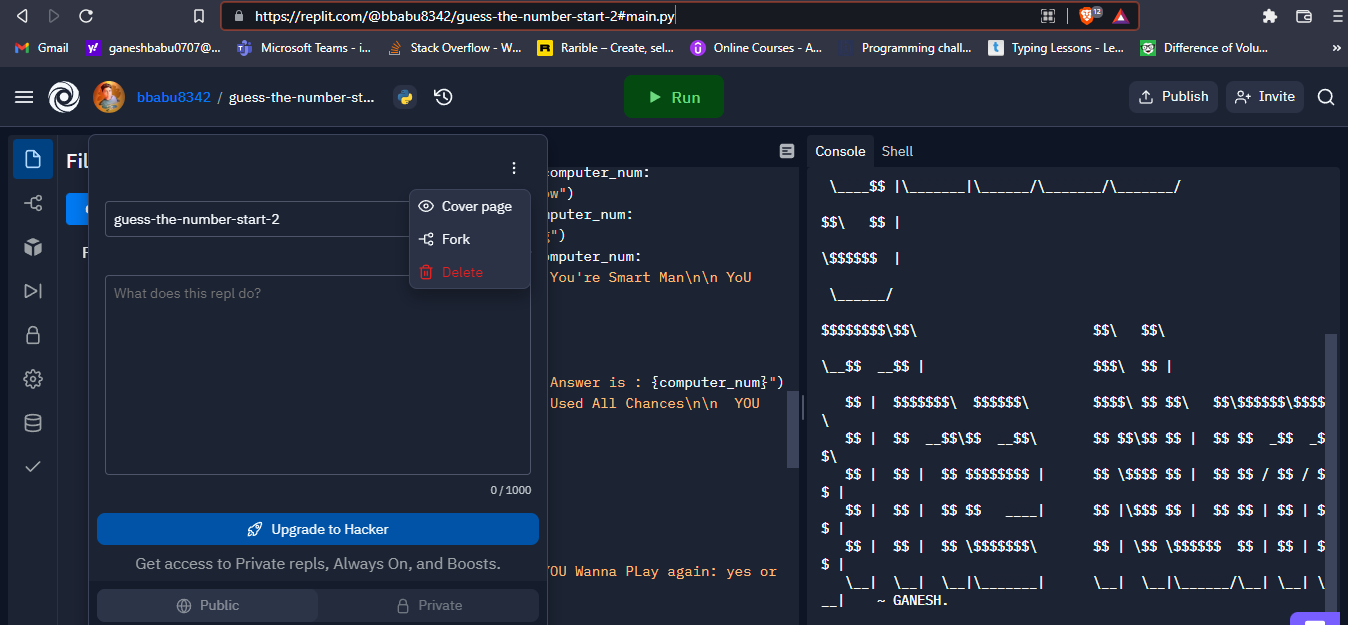Screen dimensions: 1348x625
Task: Open the Files icon in sidebar
Action: tap(33, 159)
